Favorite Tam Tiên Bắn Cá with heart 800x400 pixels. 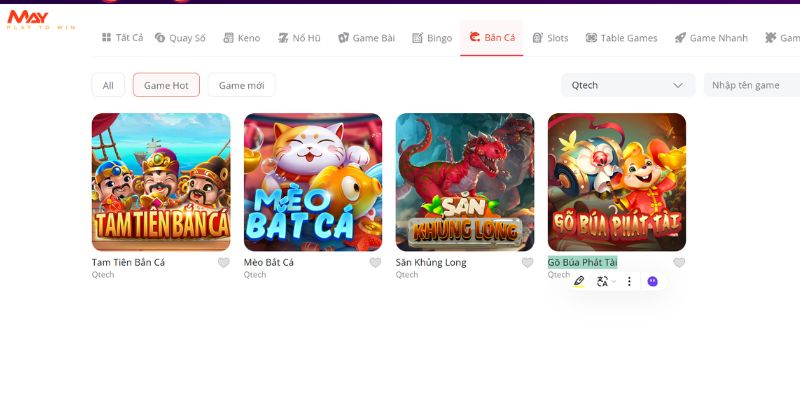point(223,263)
